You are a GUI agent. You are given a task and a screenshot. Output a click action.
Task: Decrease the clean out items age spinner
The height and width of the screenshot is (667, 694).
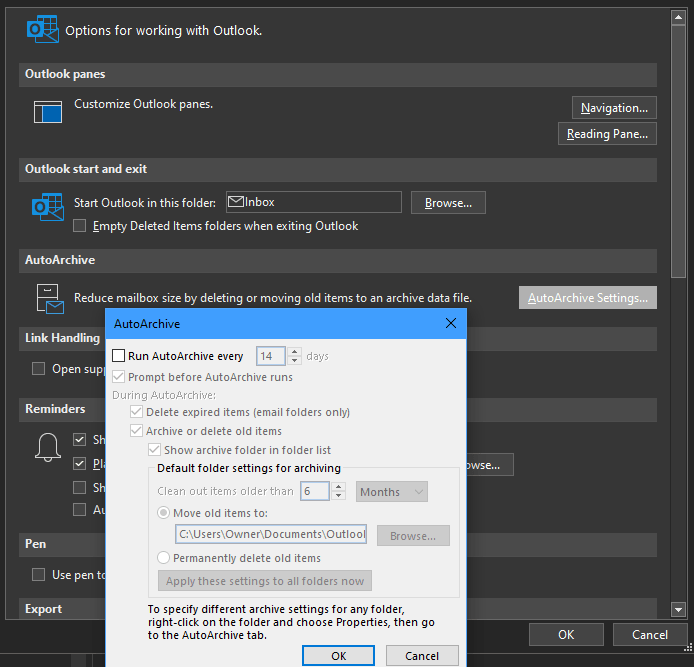coord(338,496)
